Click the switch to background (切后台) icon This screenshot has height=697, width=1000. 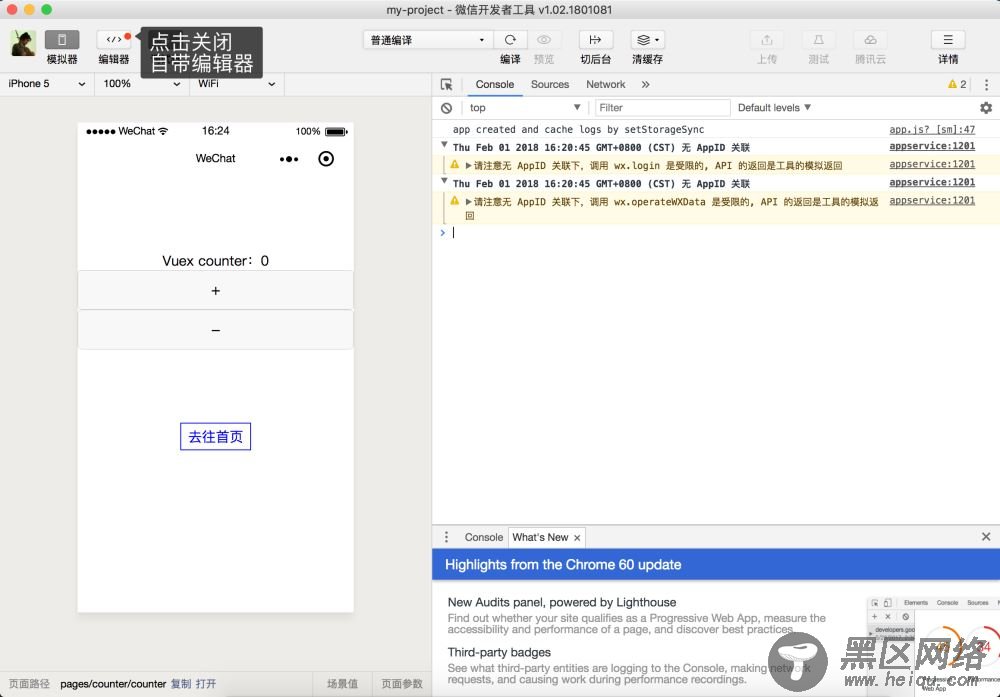click(x=596, y=40)
